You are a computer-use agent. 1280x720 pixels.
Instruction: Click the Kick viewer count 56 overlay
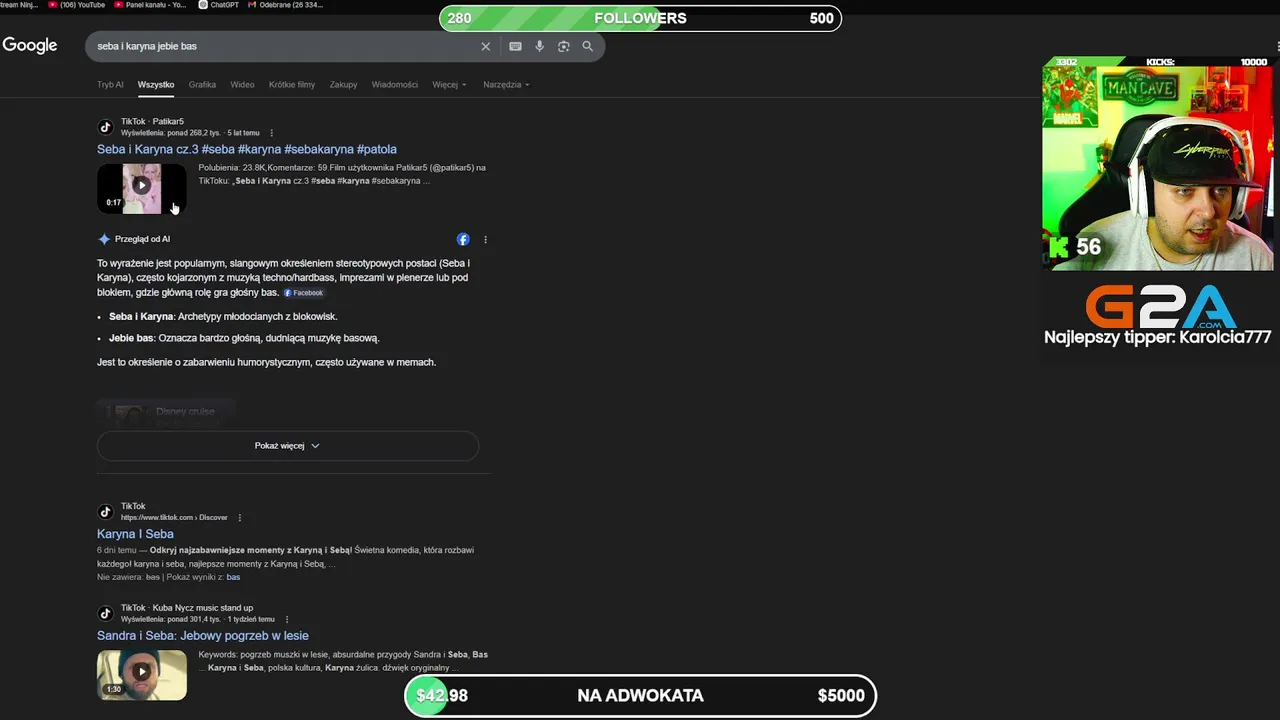tap(1075, 247)
